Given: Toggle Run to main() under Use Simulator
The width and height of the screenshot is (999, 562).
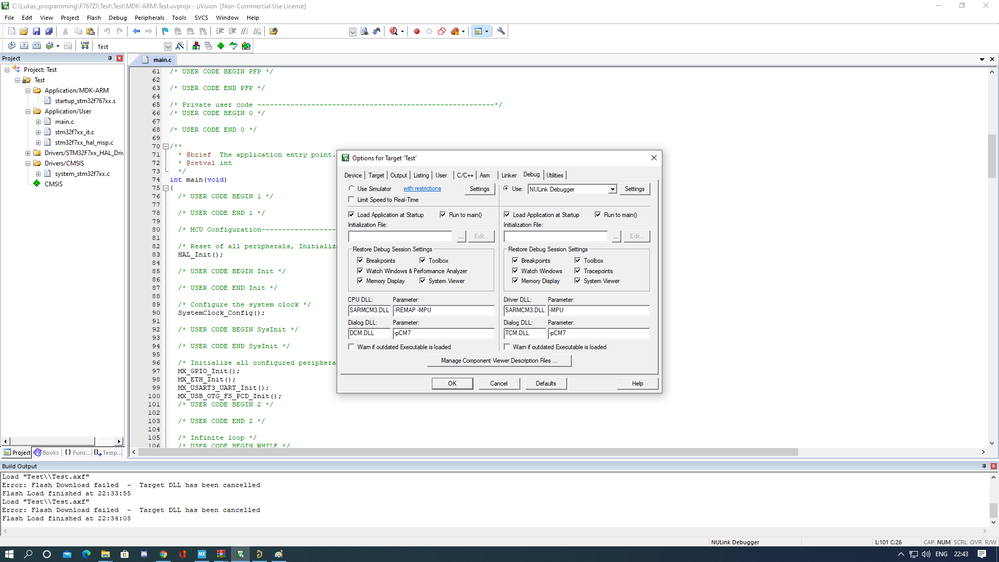Looking at the screenshot, I should pos(443,215).
